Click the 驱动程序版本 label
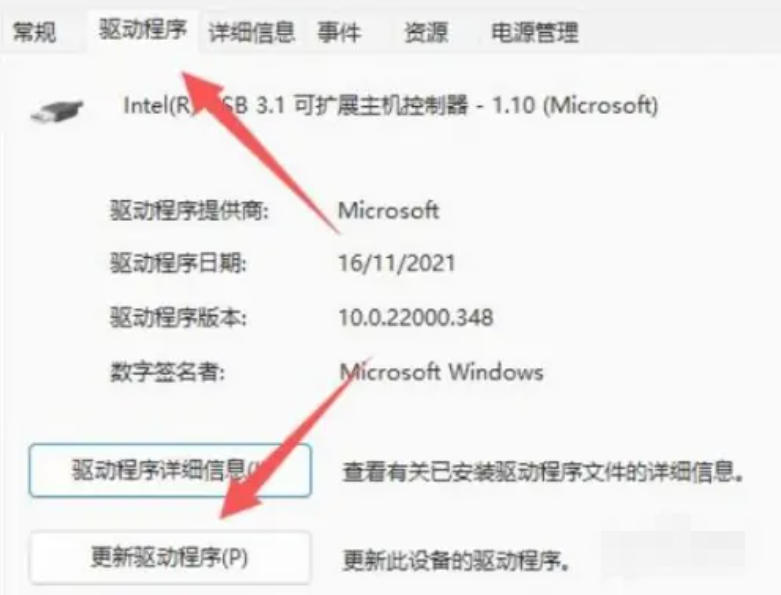The height and width of the screenshot is (595, 781). tap(178, 318)
